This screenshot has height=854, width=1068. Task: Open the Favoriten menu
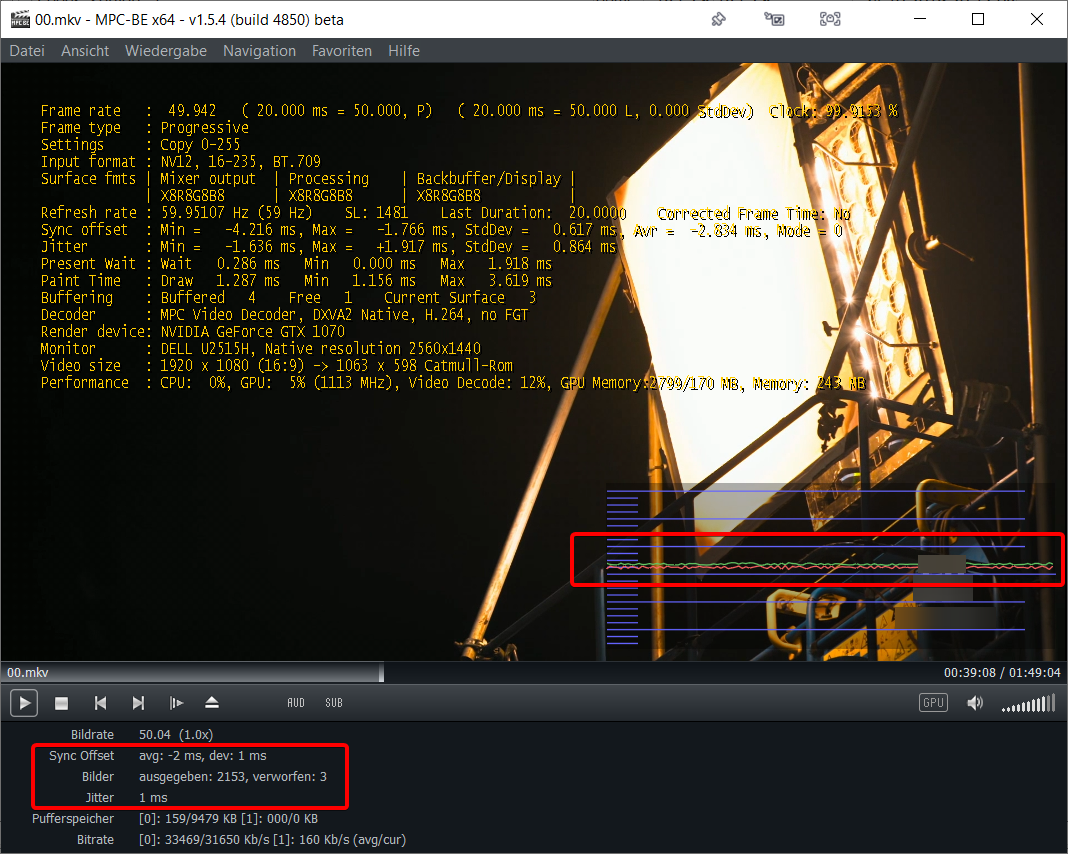pos(342,51)
